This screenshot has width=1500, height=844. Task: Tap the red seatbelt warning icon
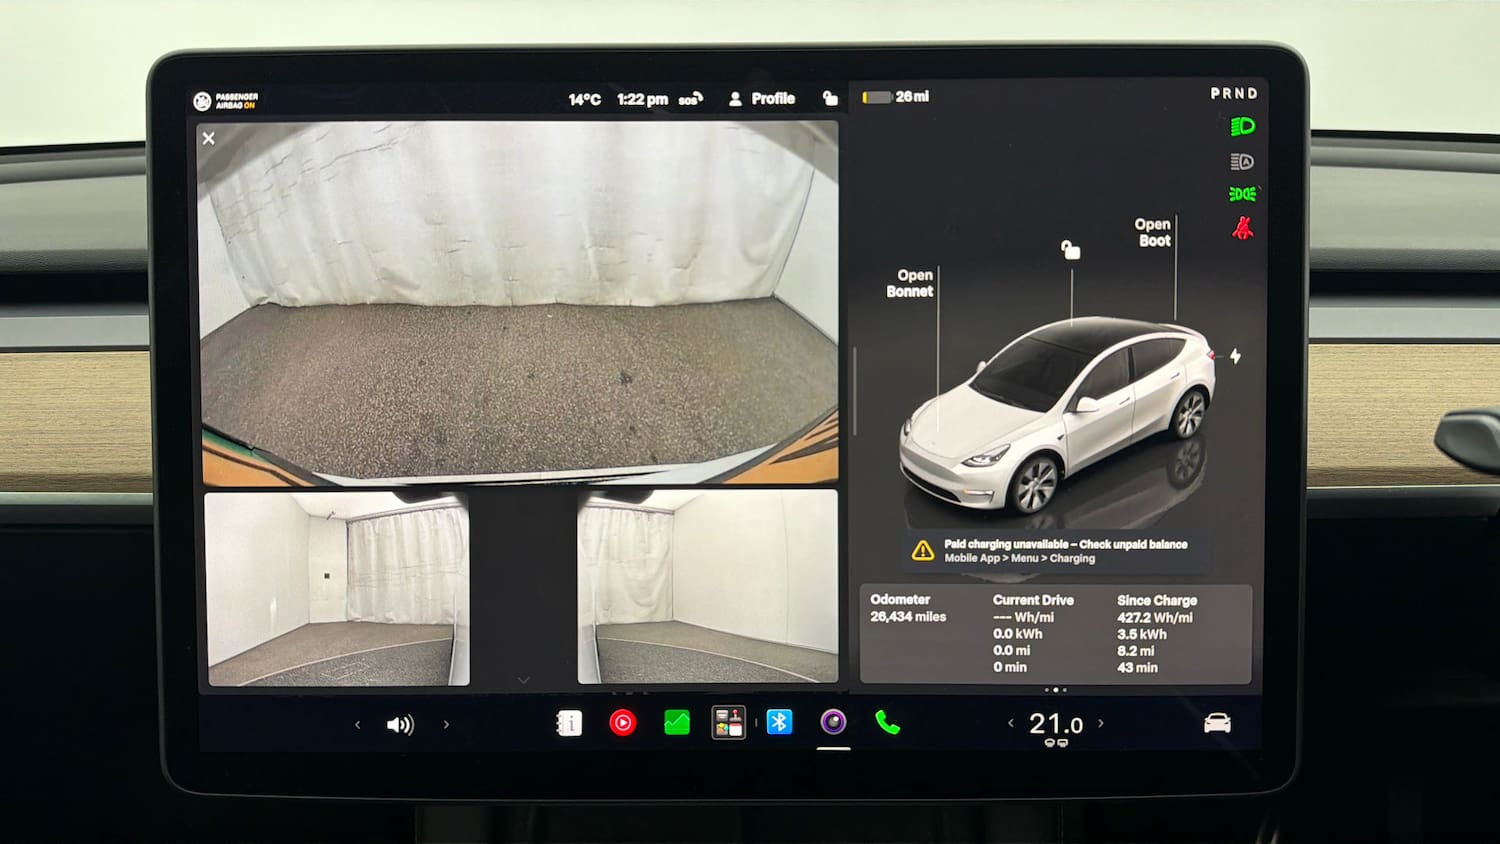tap(1242, 228)
